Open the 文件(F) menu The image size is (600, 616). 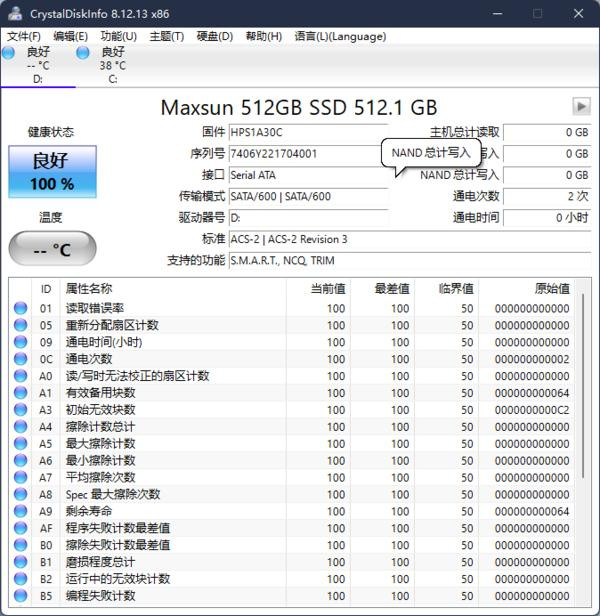coord(24,36)
